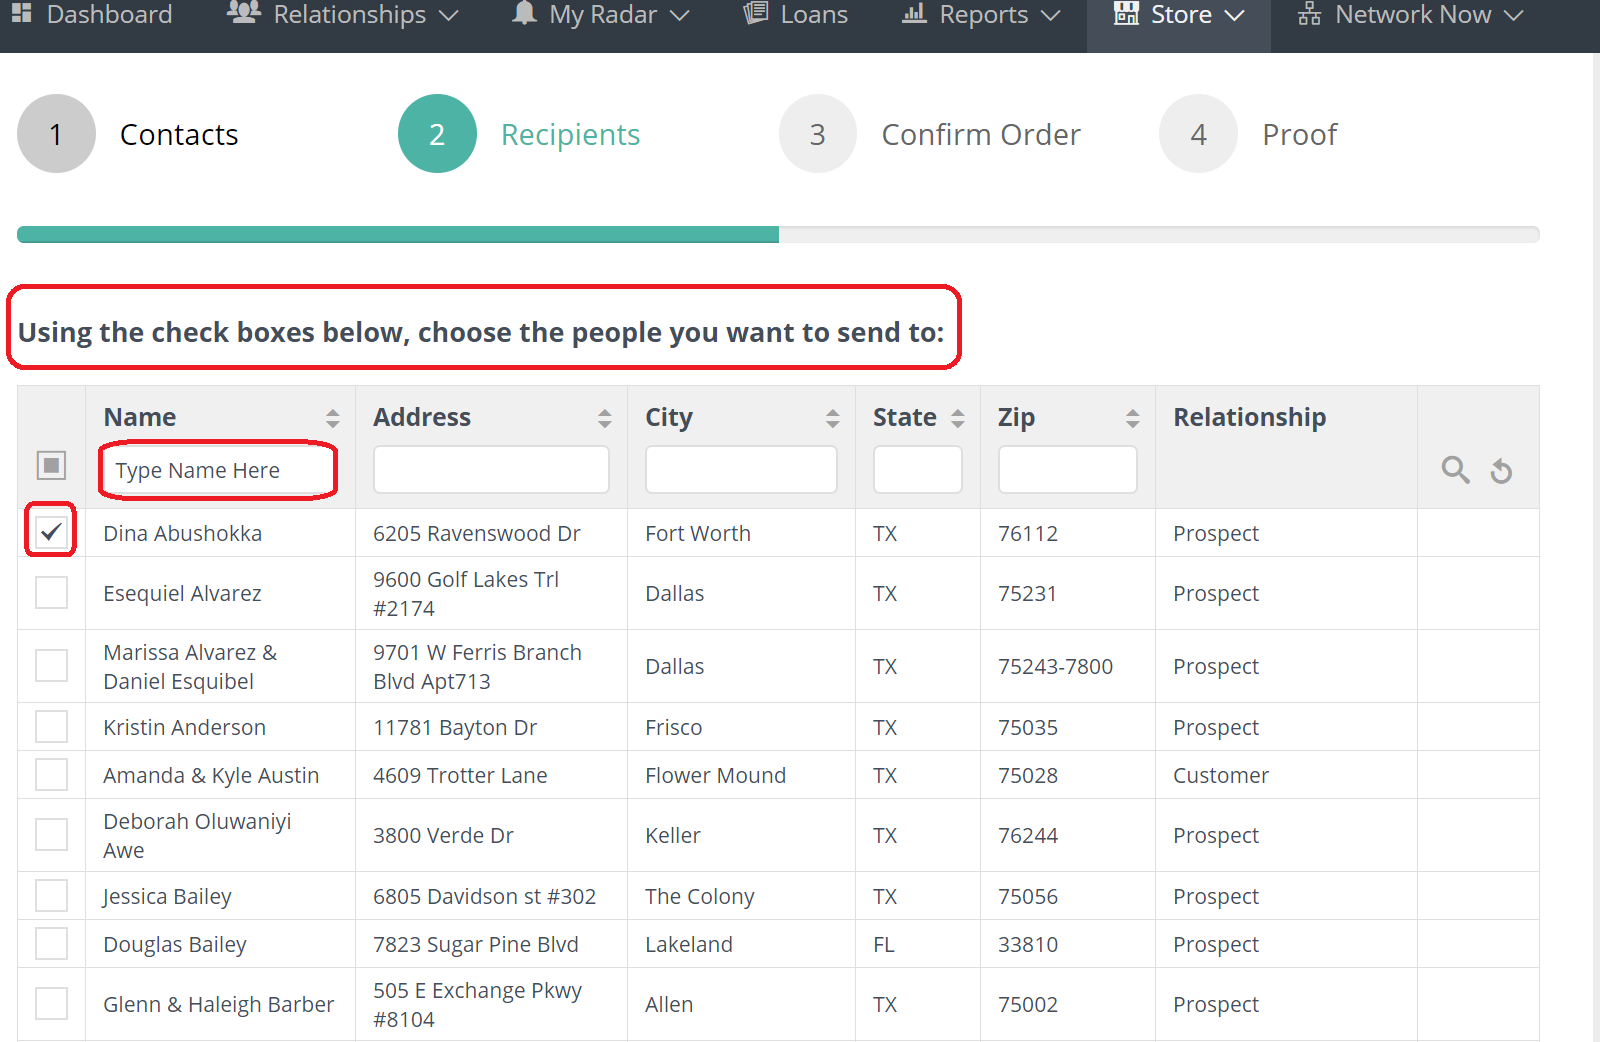Image resolution: width=1600 pixels, height=1042 pixels.
Task: Click the Network Now hierarchy icon
Action: [1309, 15]
